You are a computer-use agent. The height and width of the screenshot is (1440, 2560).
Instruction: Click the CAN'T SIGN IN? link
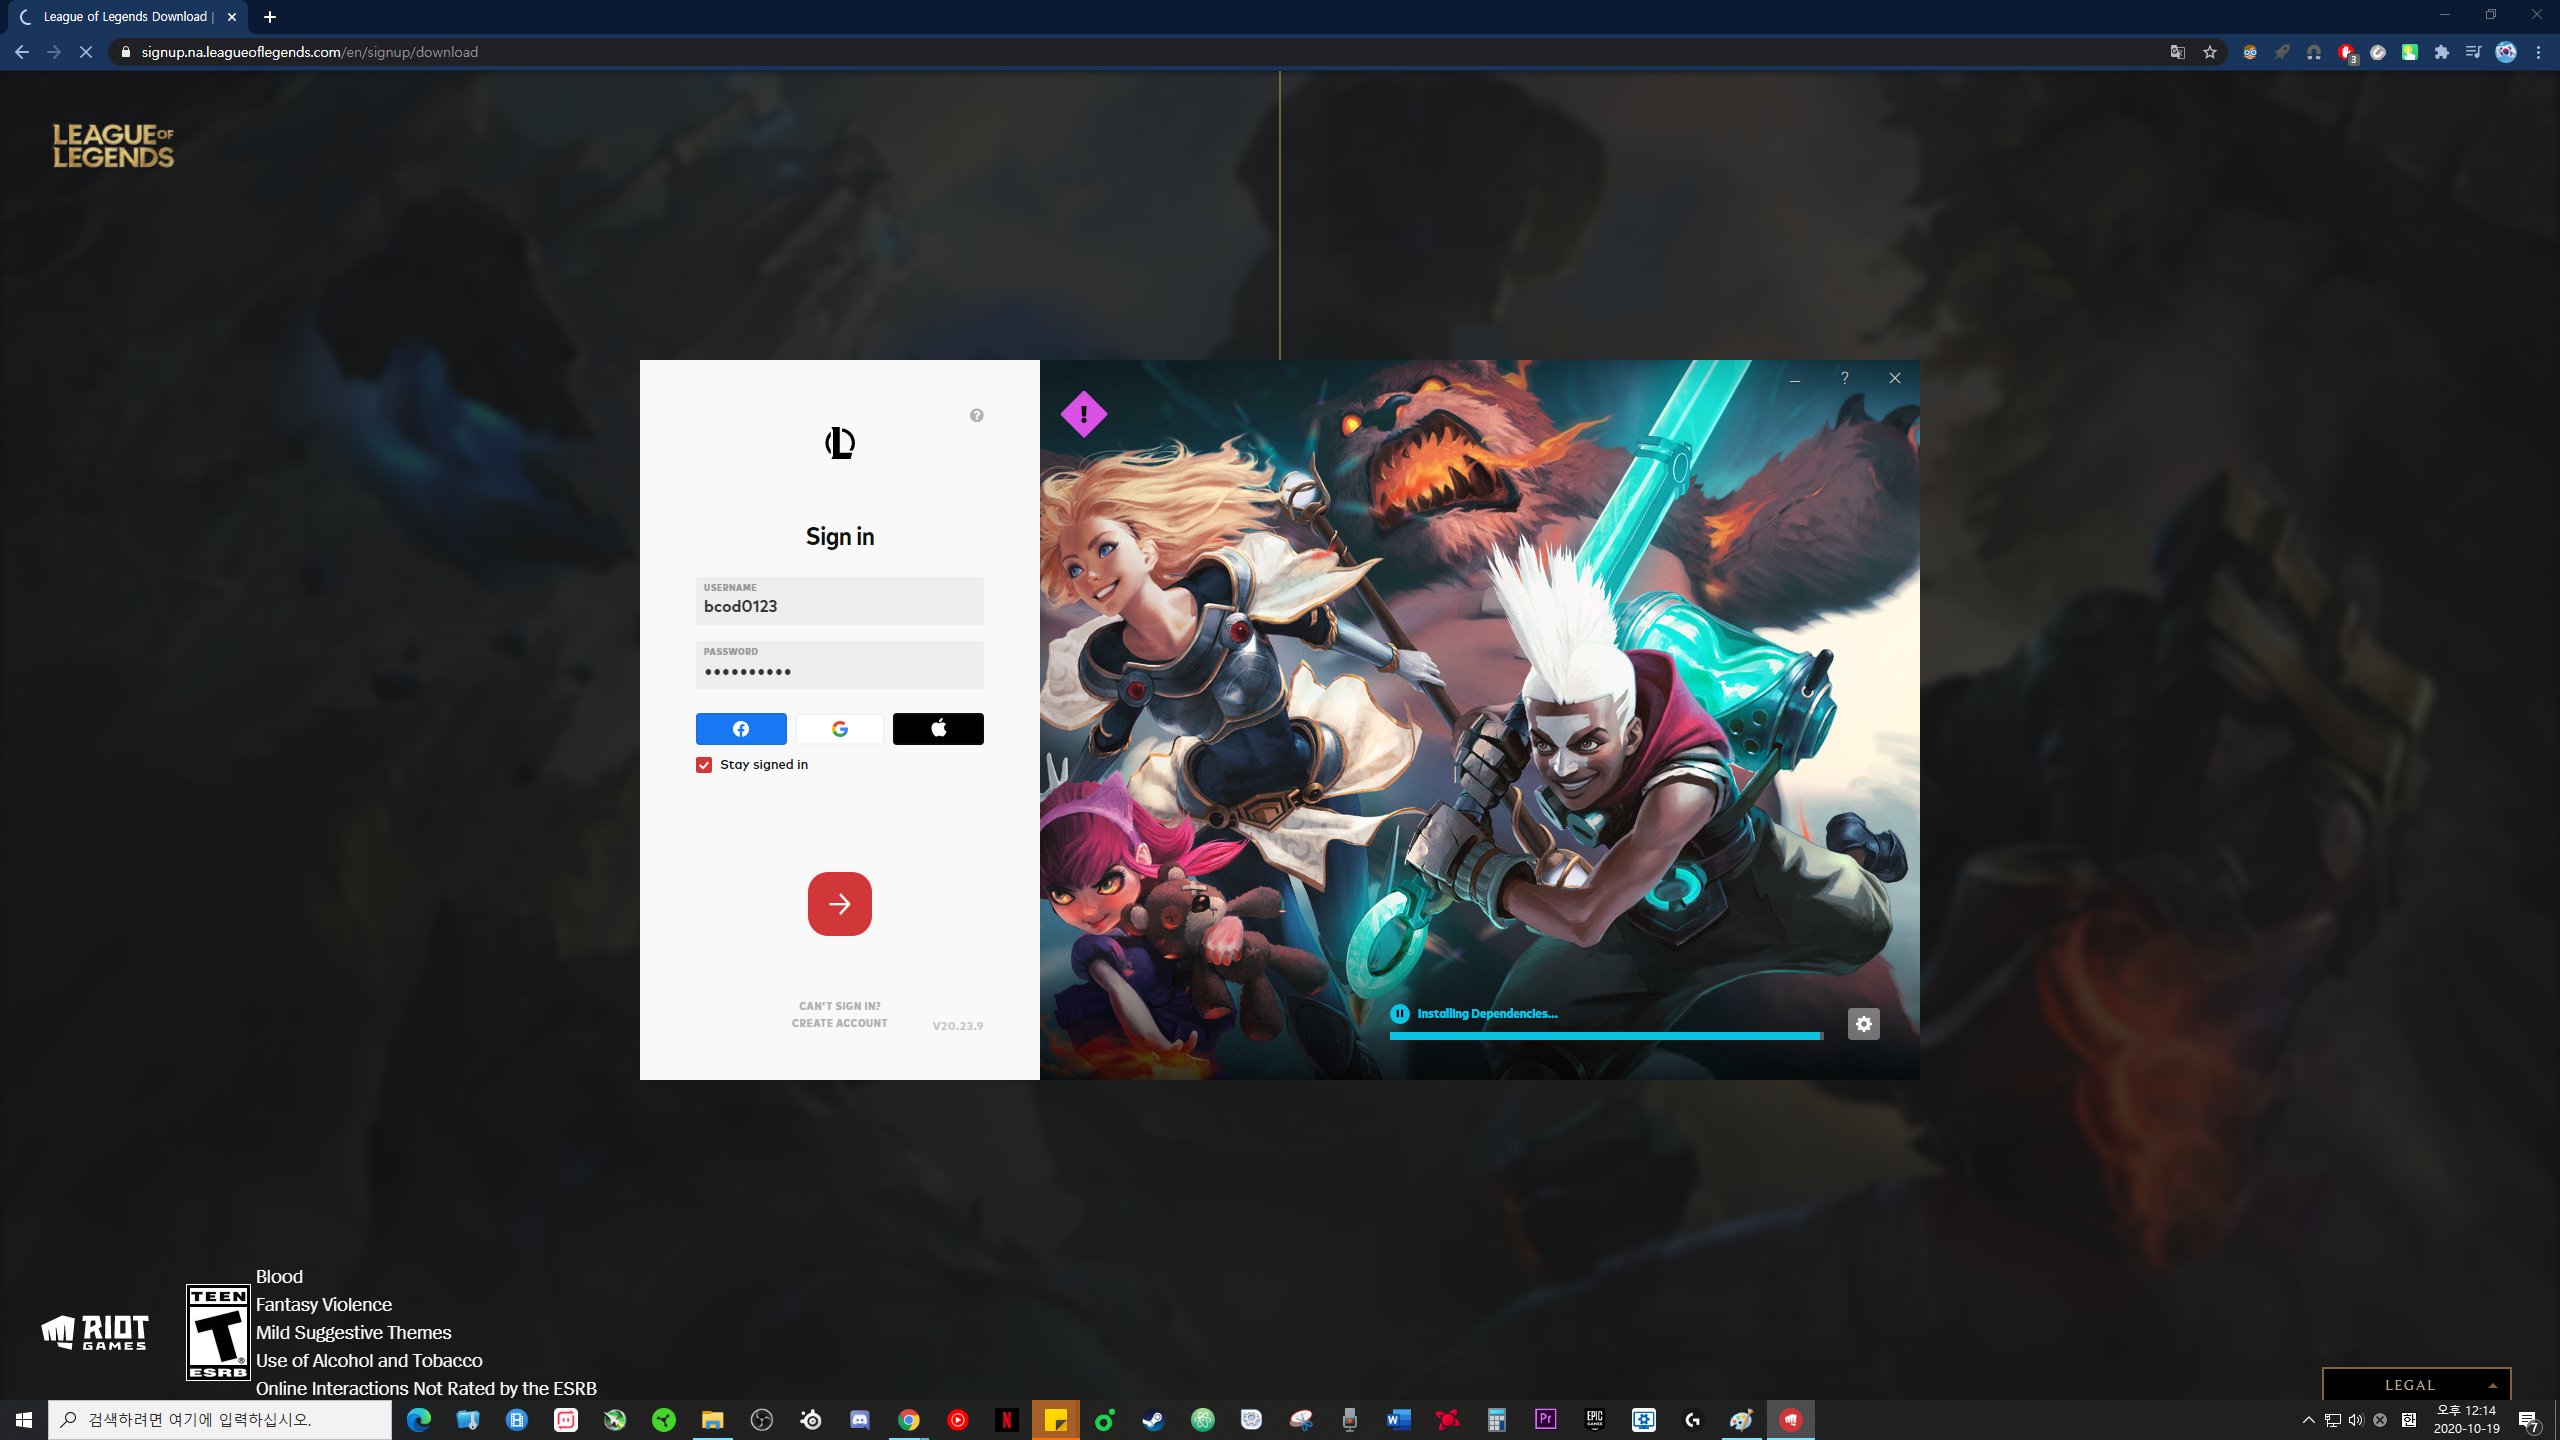[839, 1006]
